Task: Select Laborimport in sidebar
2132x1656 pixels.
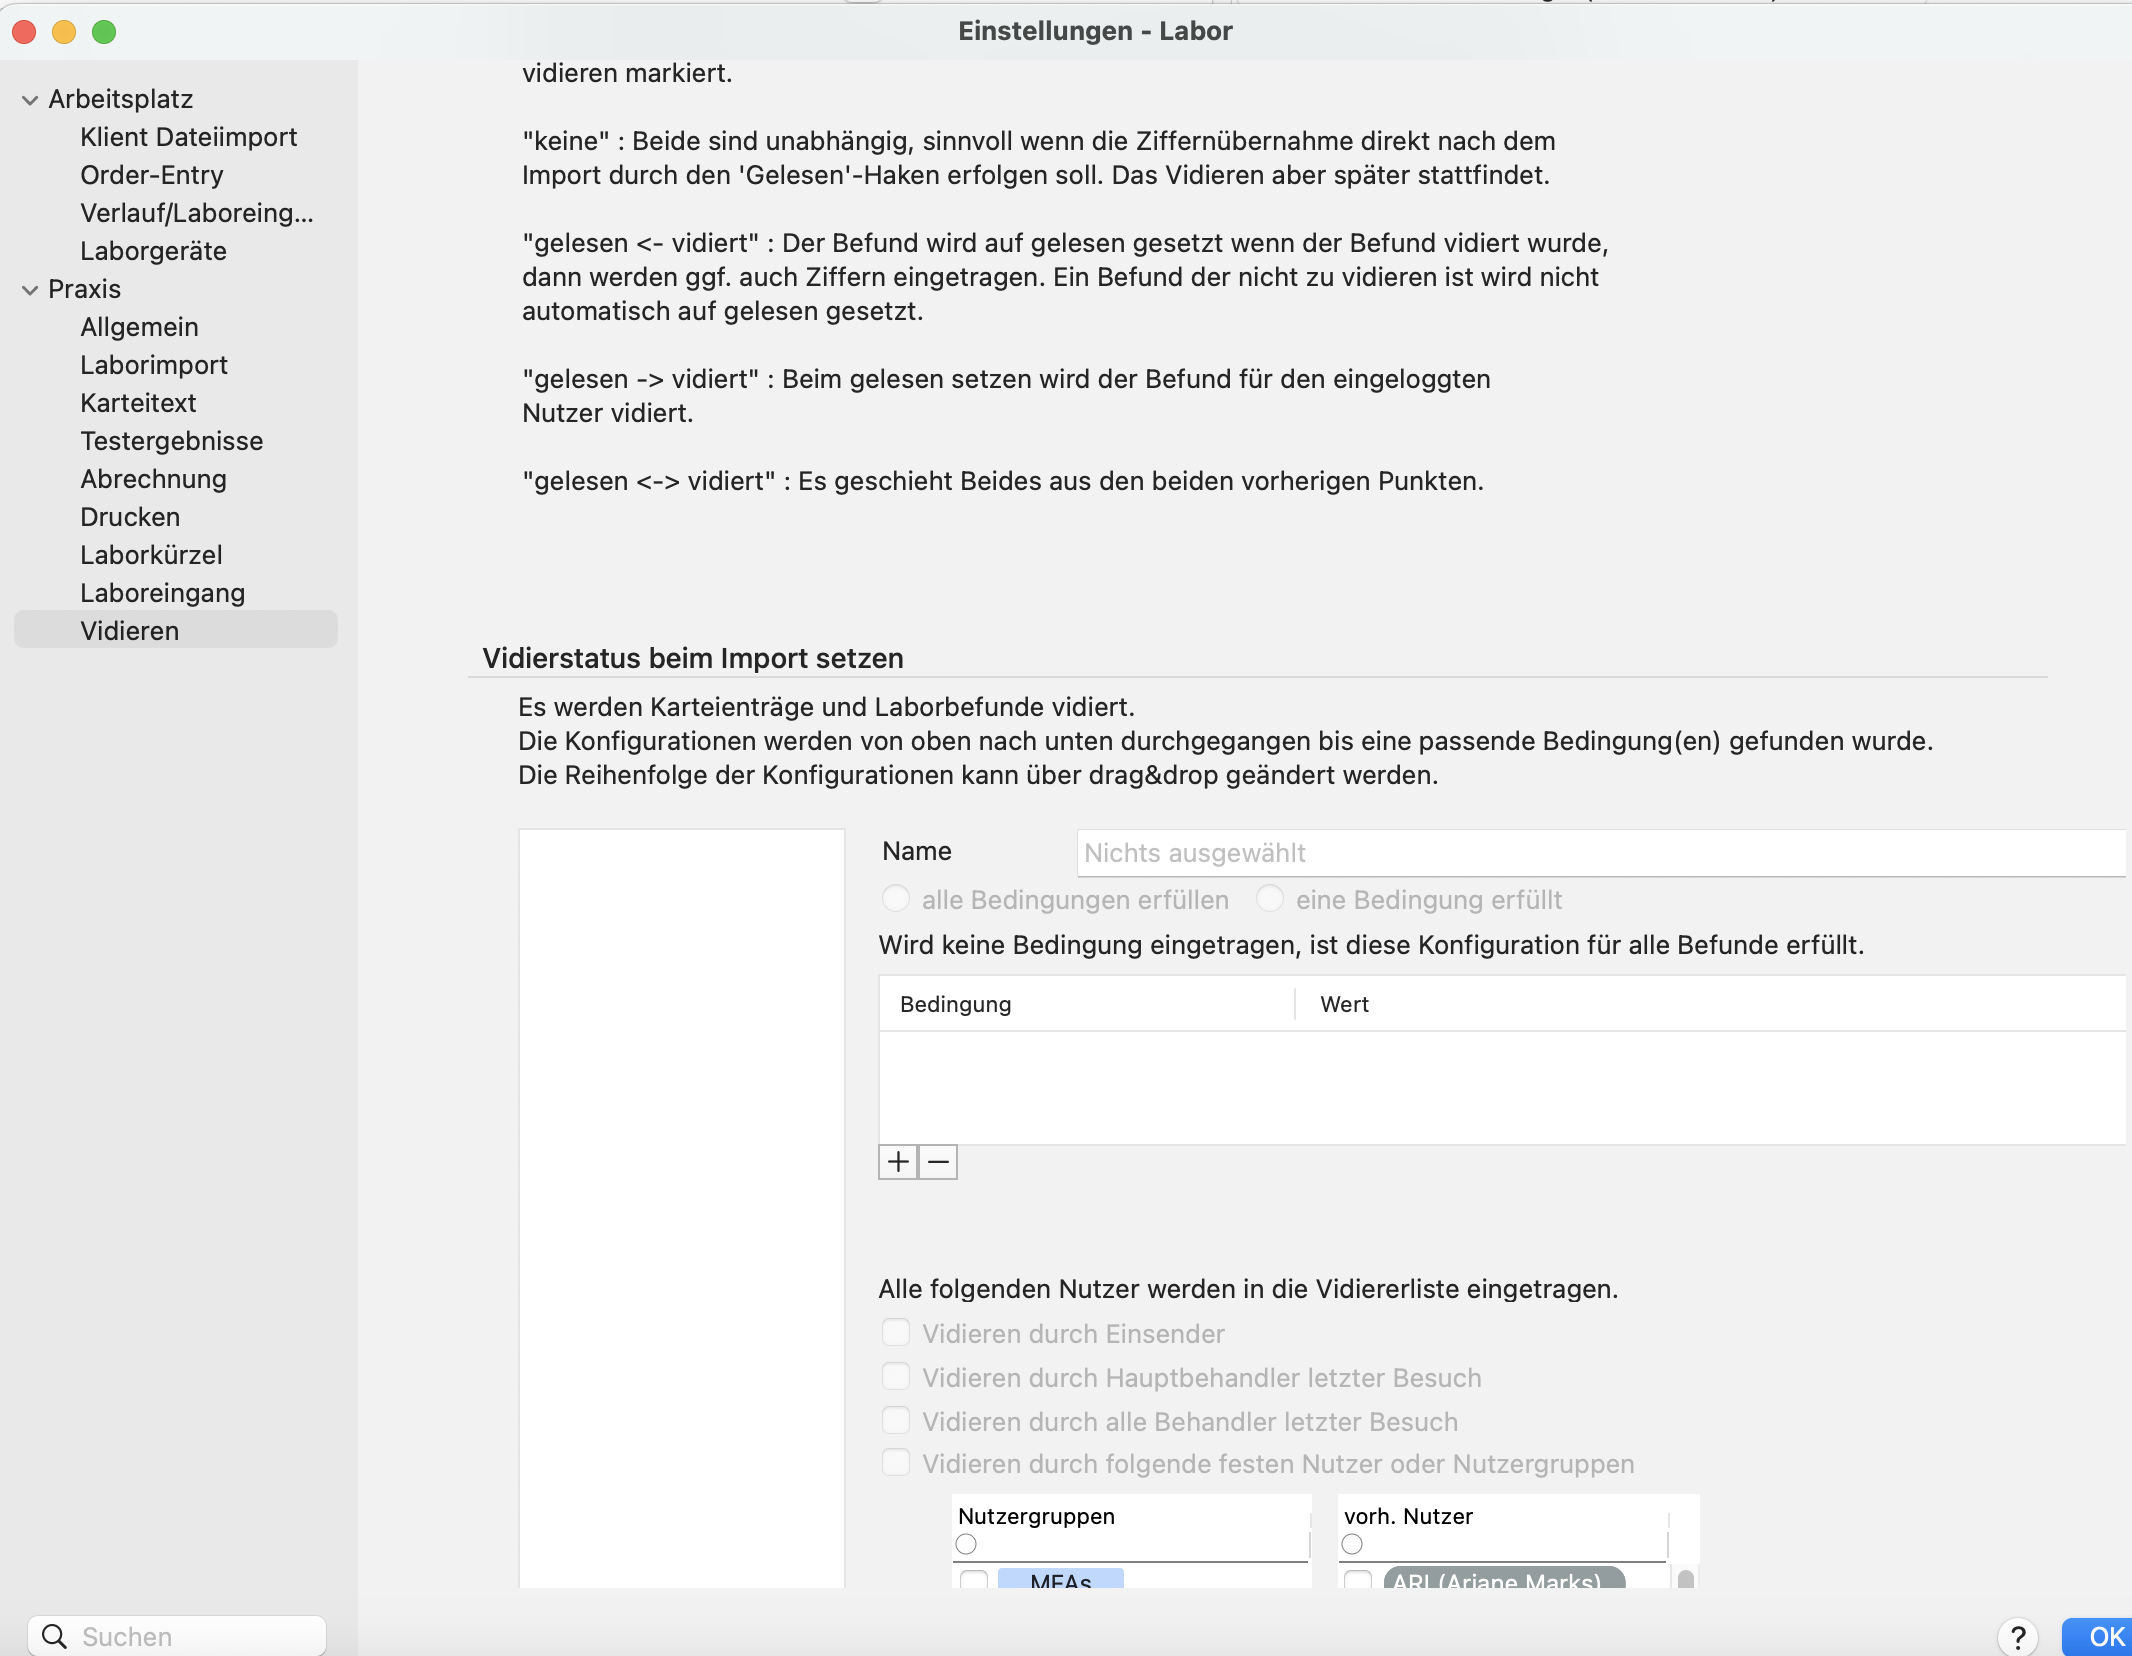Action: 154,365
